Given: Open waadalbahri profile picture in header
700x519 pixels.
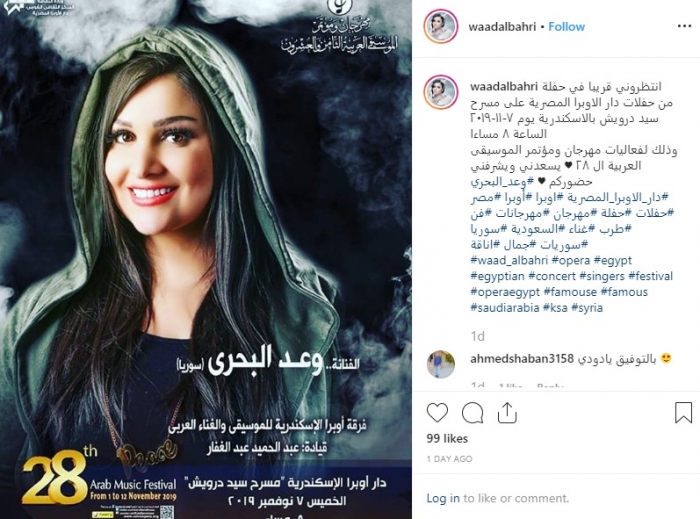Looking at the screenshot, I should [x=441, y=26].
